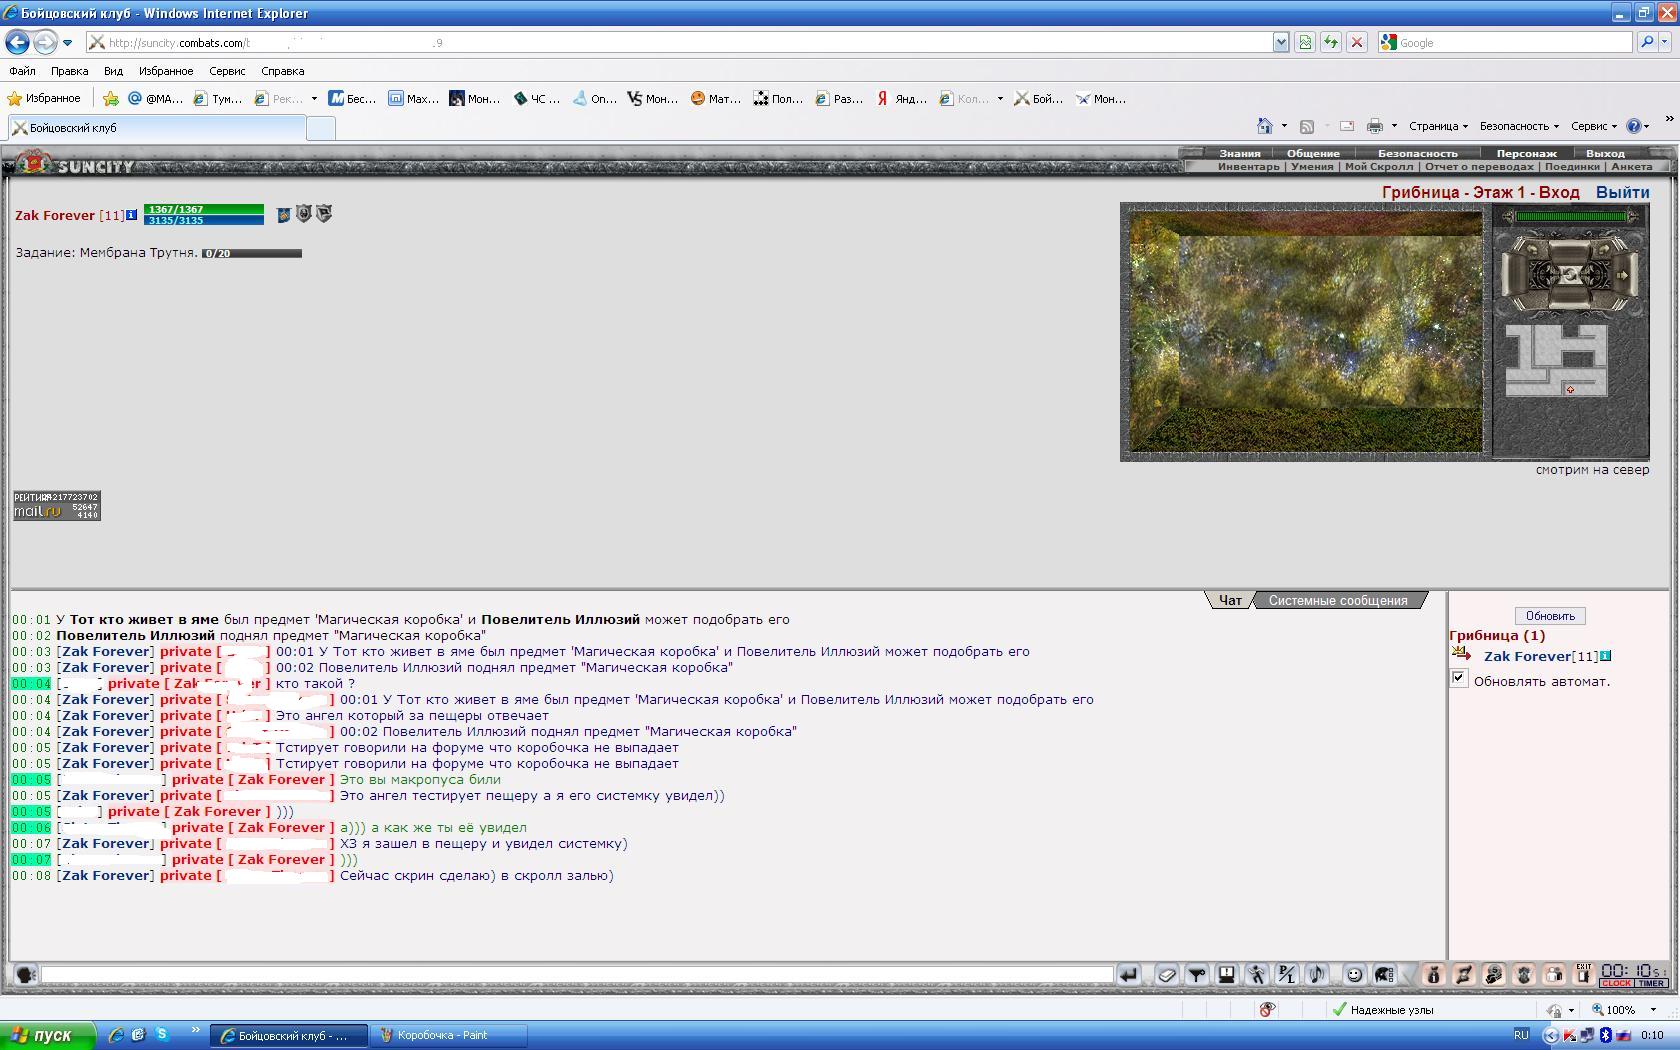Click the speaking head icon beside chat input
The width and height of the screenshot is (1680, 1050).
pyautogui.click(x=26, y=974)
